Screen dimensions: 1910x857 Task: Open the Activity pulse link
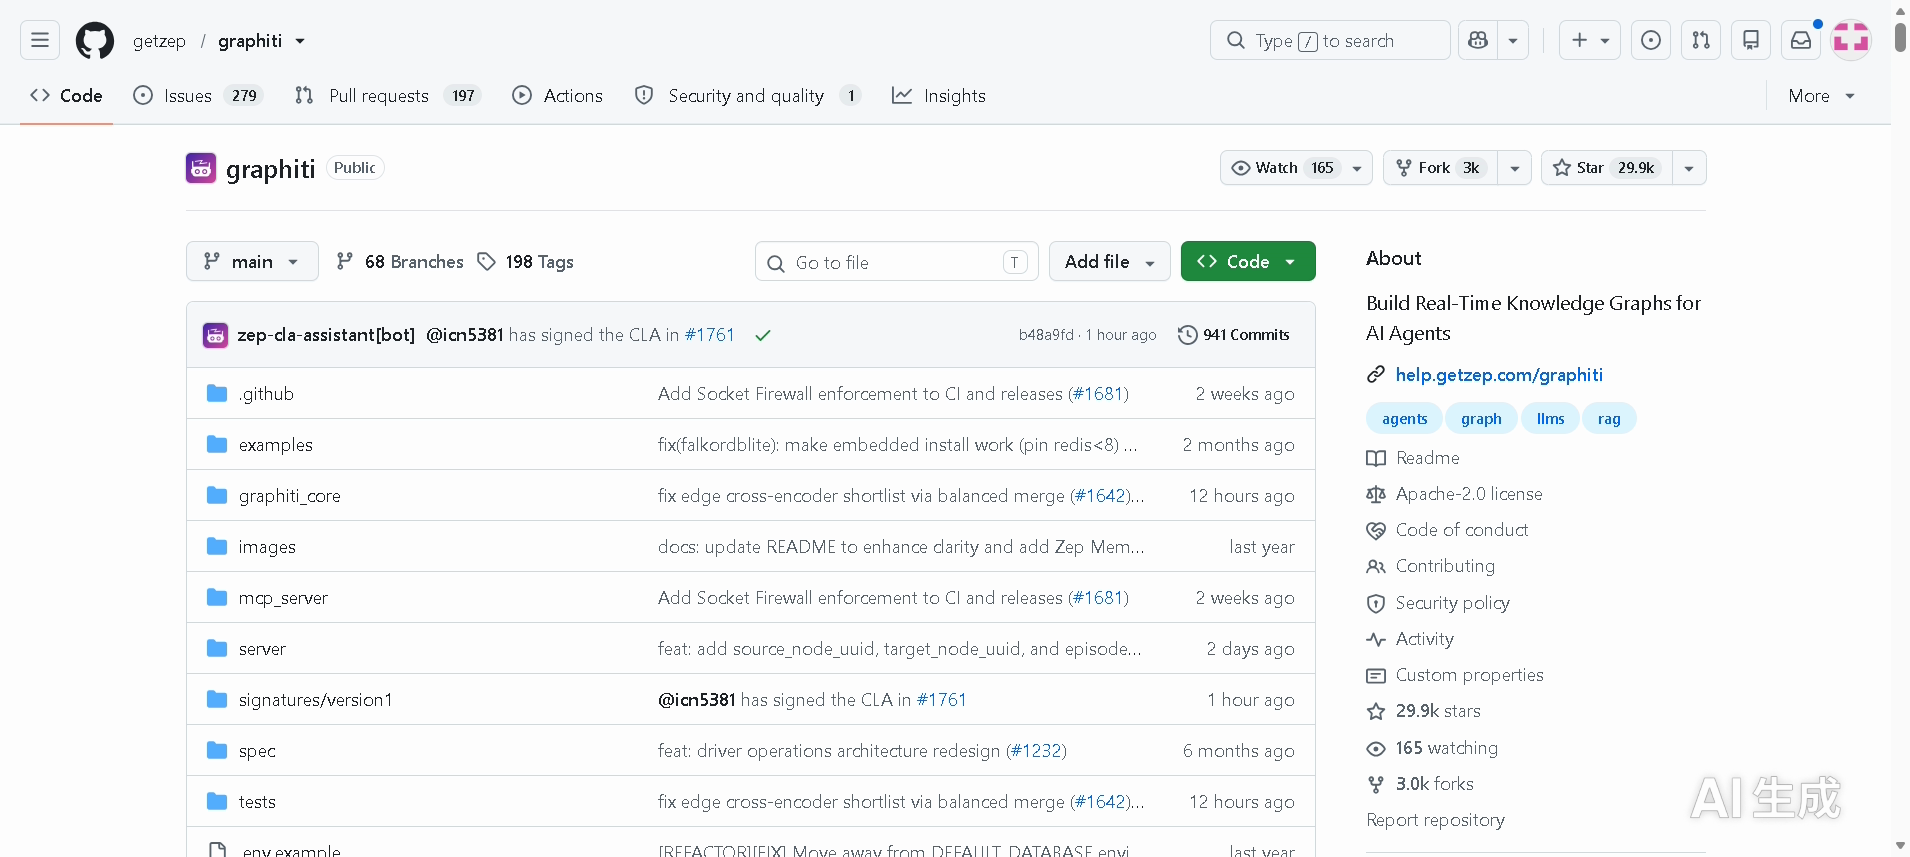[x=1410, y=639]
